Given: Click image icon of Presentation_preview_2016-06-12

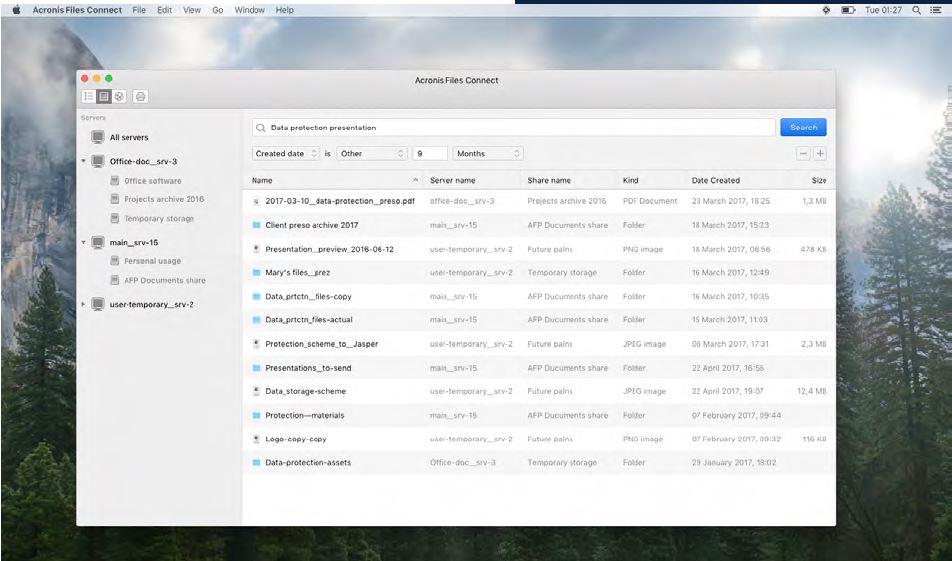Looking at the screenshot, I should click(256, 249).
